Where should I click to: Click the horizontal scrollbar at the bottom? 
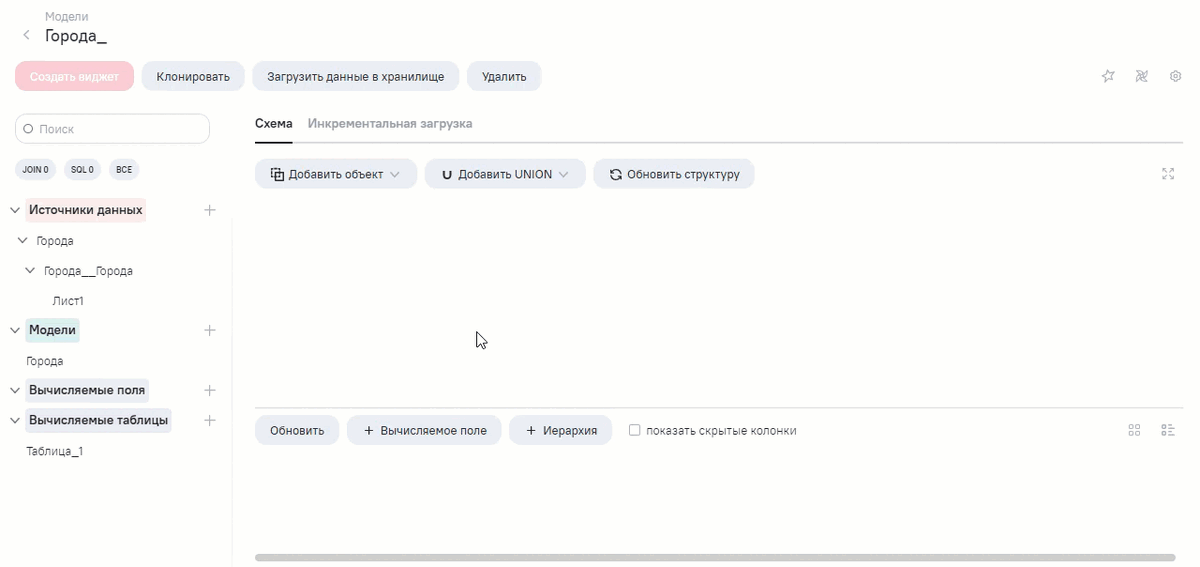(x=715, y=557)
